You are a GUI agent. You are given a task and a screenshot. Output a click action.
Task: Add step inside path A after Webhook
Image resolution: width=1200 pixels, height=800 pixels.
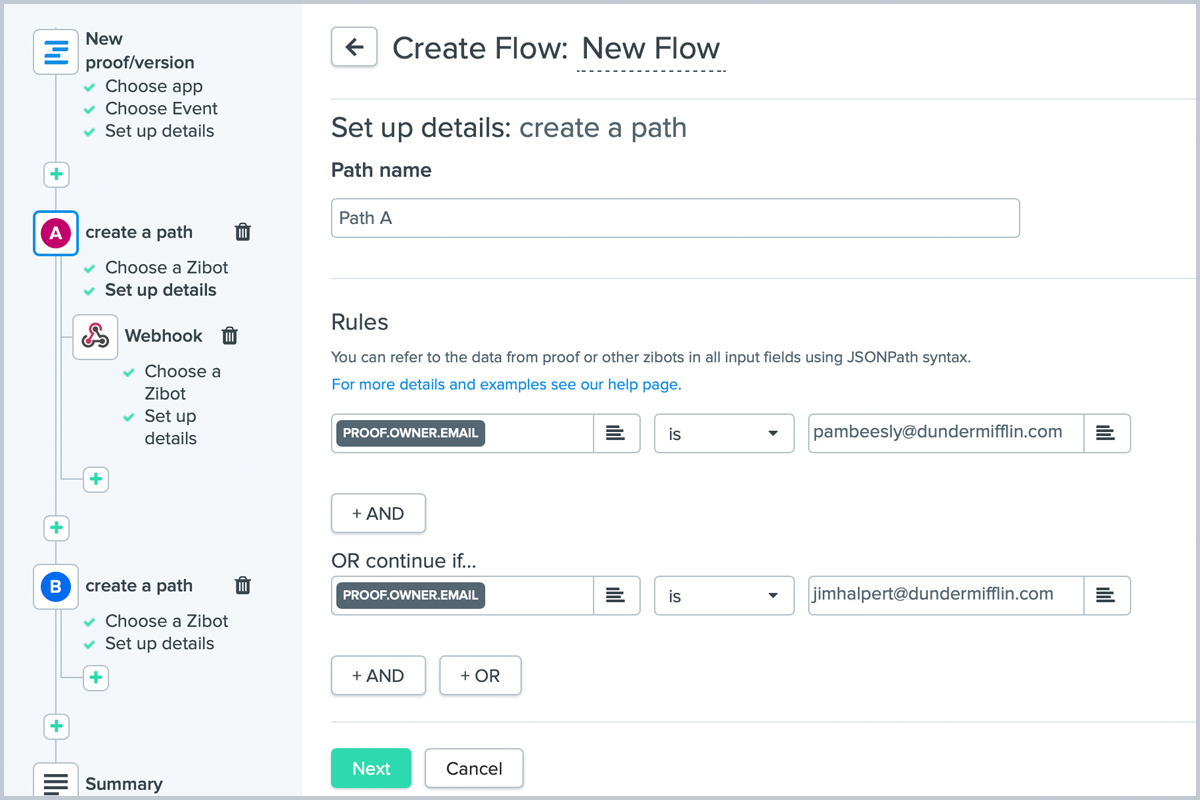[95, 479]
